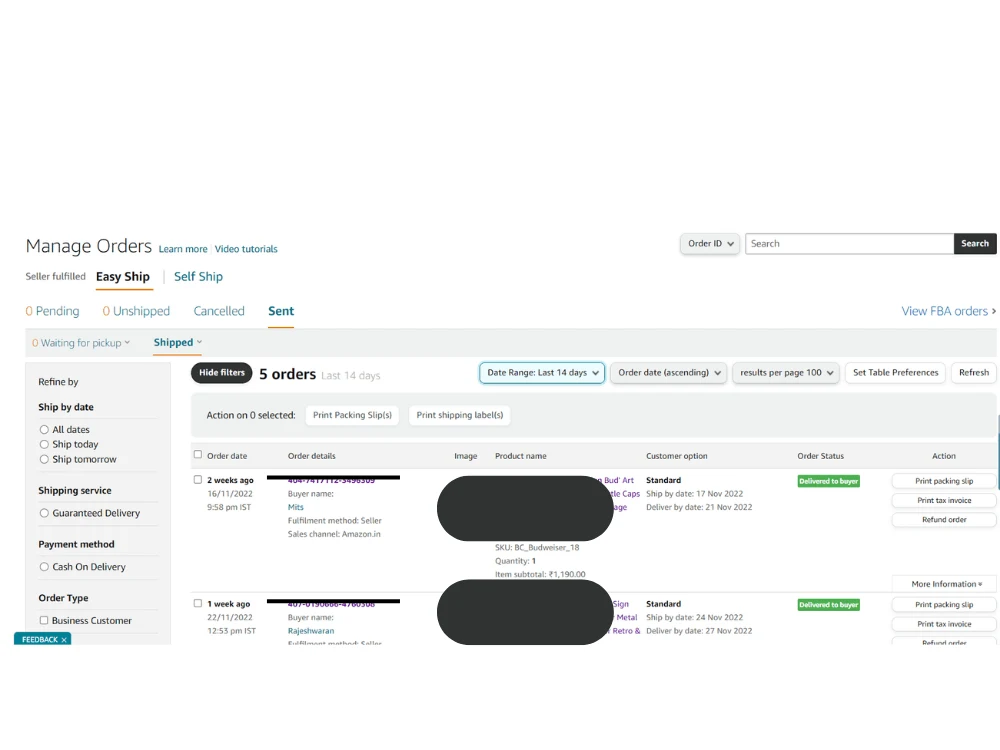
Task: Choose Guaranteed Delivery shipping service filter
Action: pyautogui.click(x=44, y=513)
